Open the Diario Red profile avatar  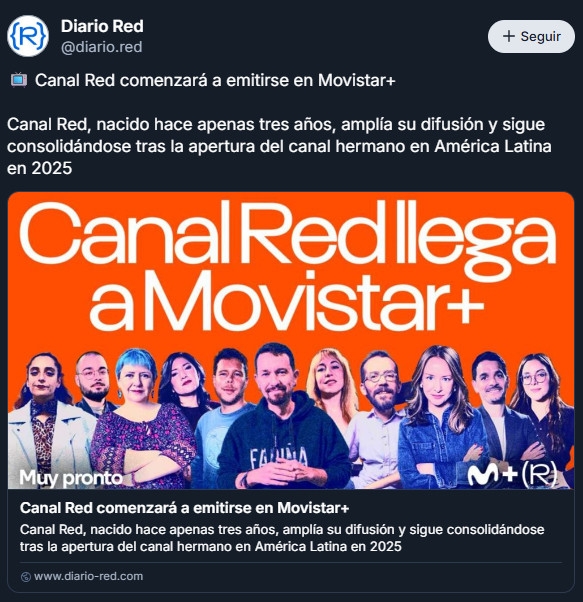(x=28, y=36)
